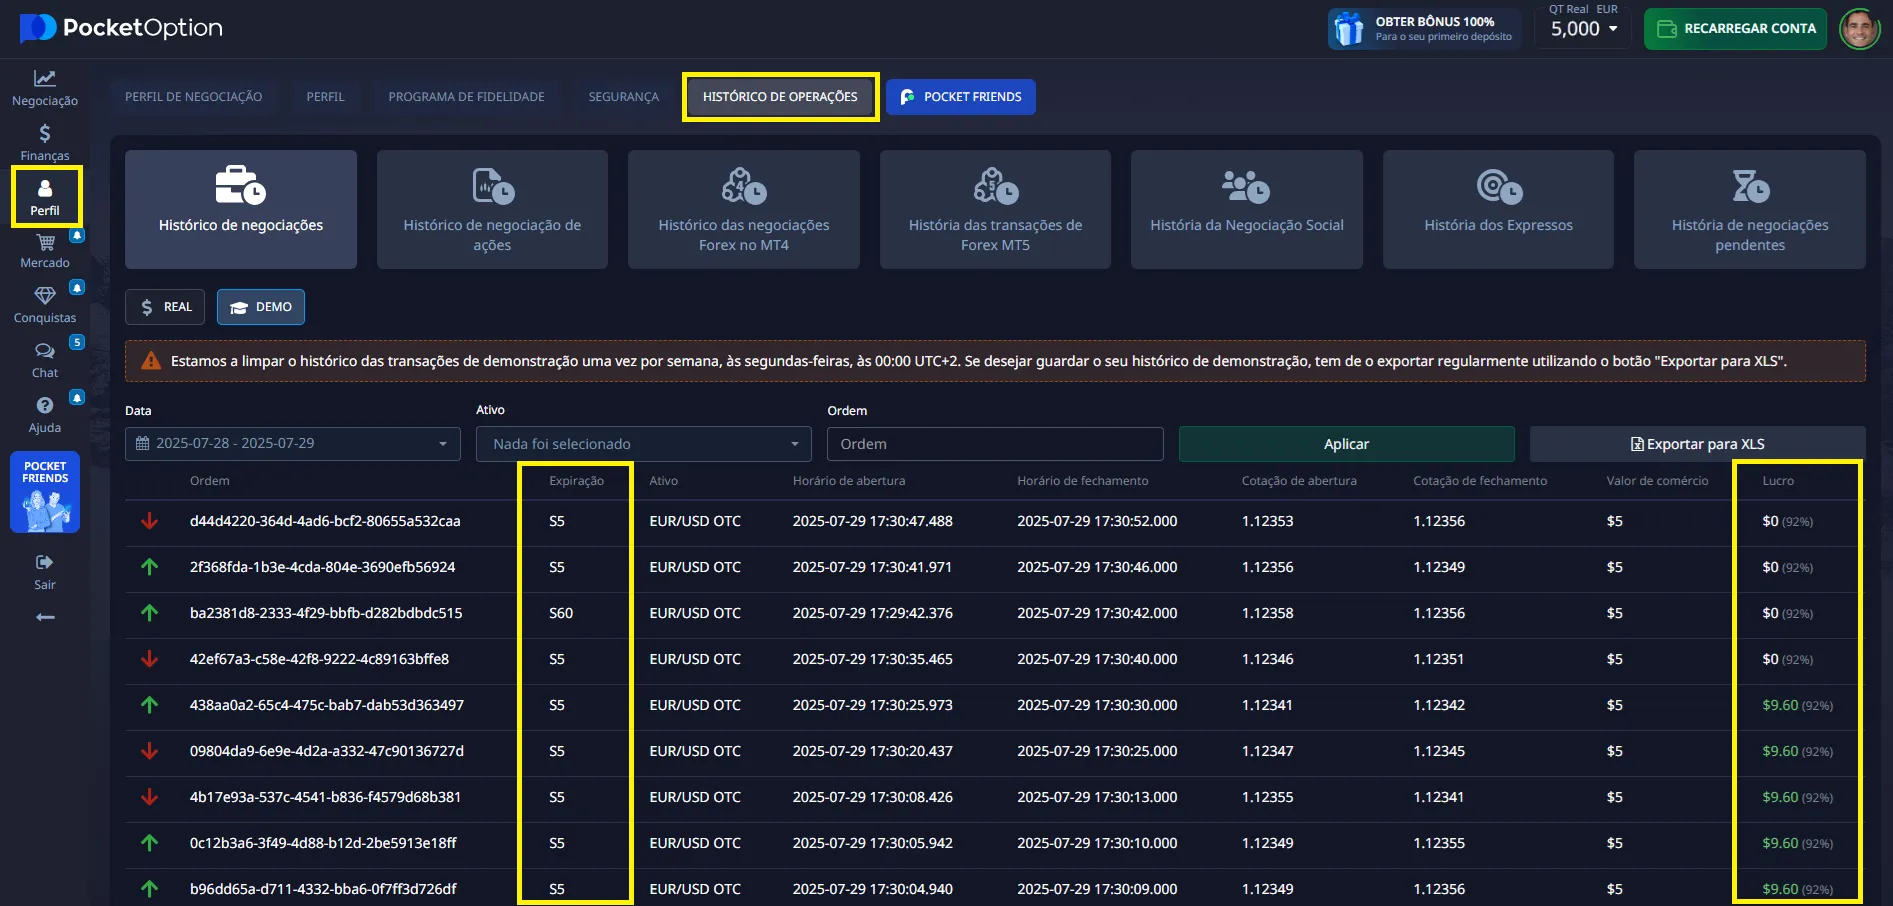Image resolution: width=1893 pixels, height=906 pixels.
Task: Open the Mercado notification bell badge
Action: point(77,235)
